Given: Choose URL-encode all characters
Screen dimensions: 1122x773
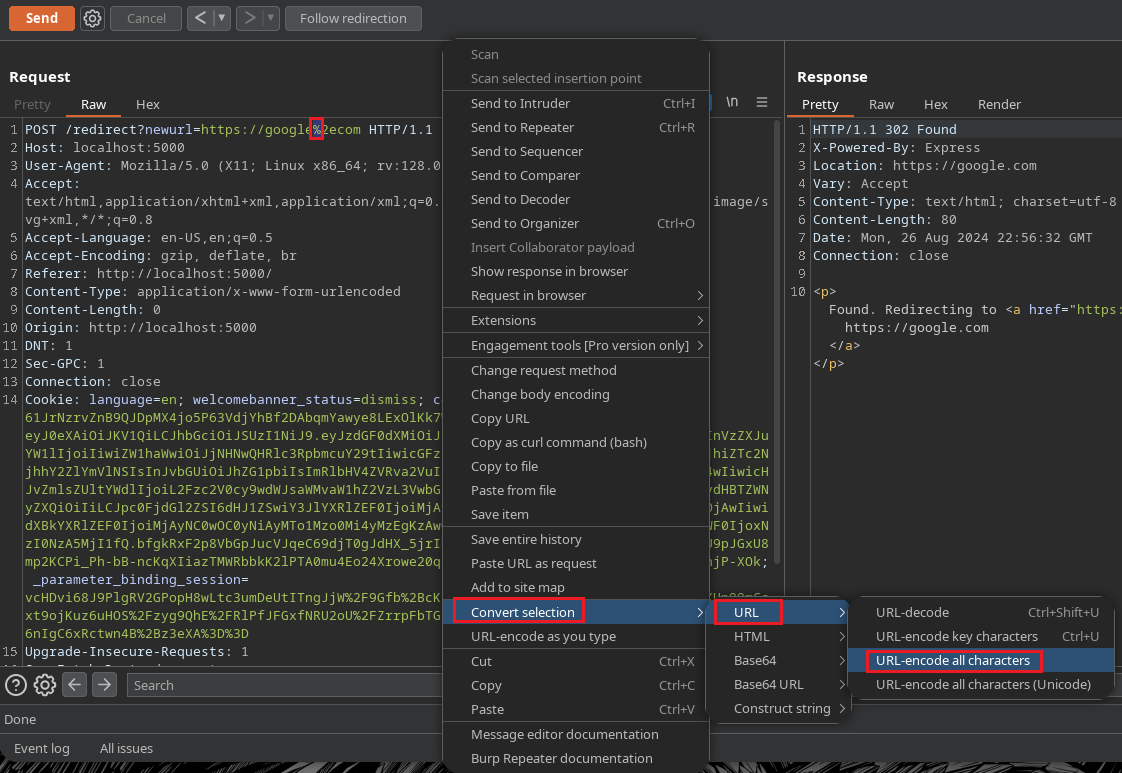Looking at the screenshot, I should point(952,660).
